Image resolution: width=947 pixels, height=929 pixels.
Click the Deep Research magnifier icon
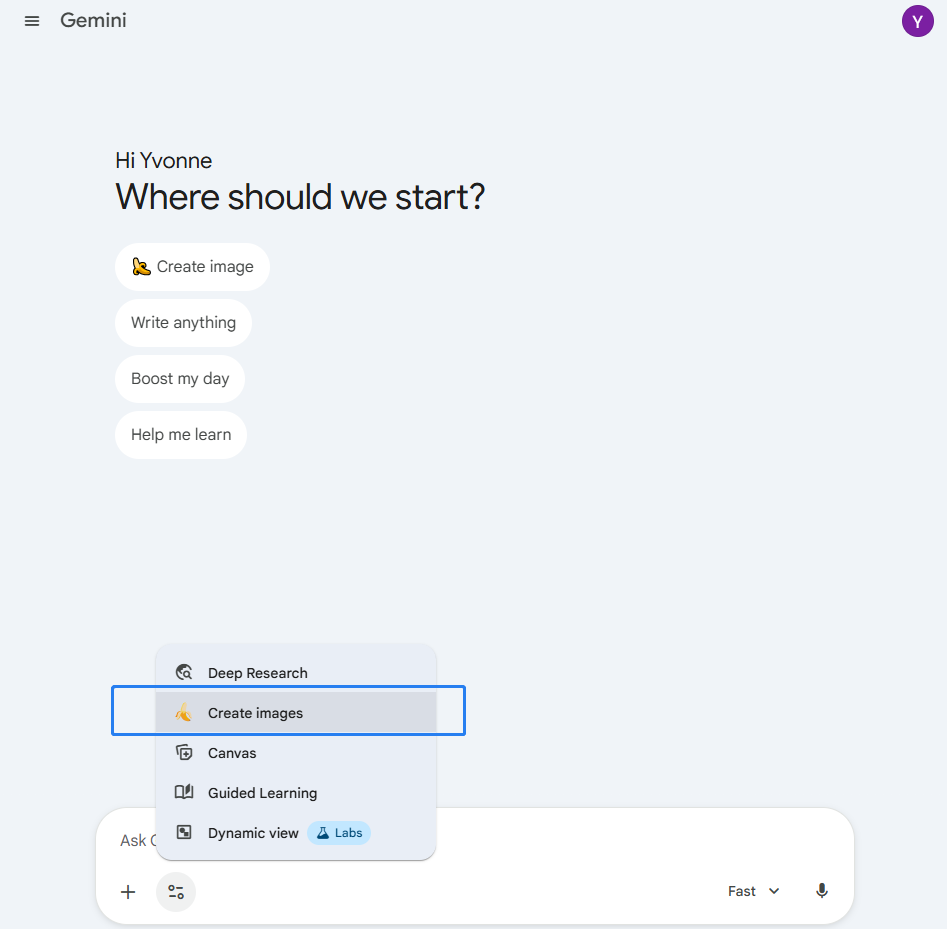184,673
